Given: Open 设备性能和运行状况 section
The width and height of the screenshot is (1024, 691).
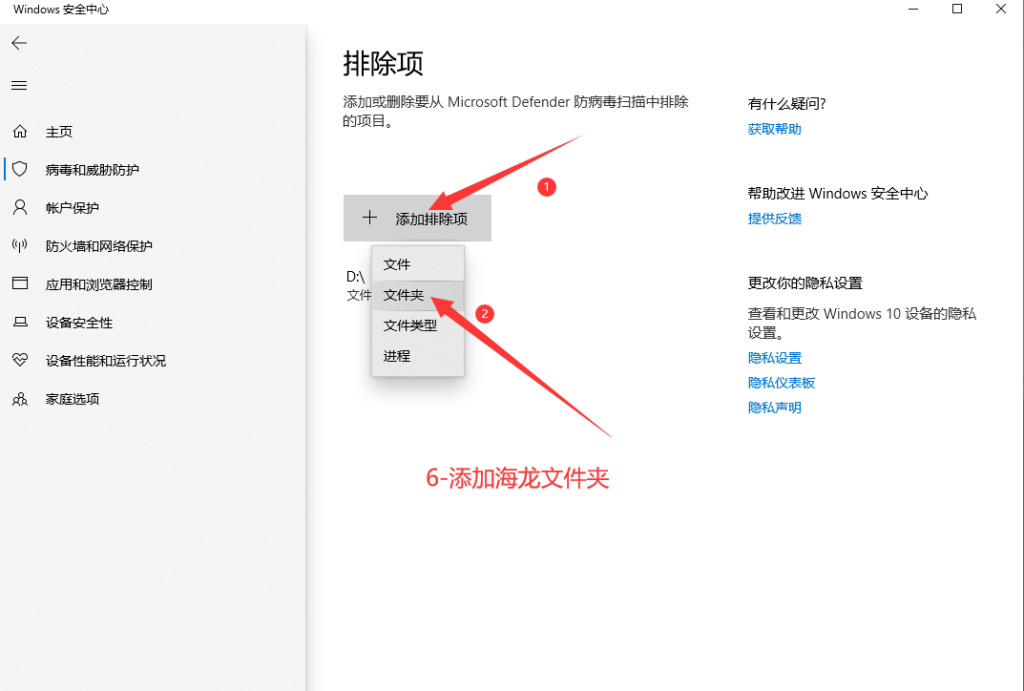Looking at the screenshot, I should coord(105,361).
